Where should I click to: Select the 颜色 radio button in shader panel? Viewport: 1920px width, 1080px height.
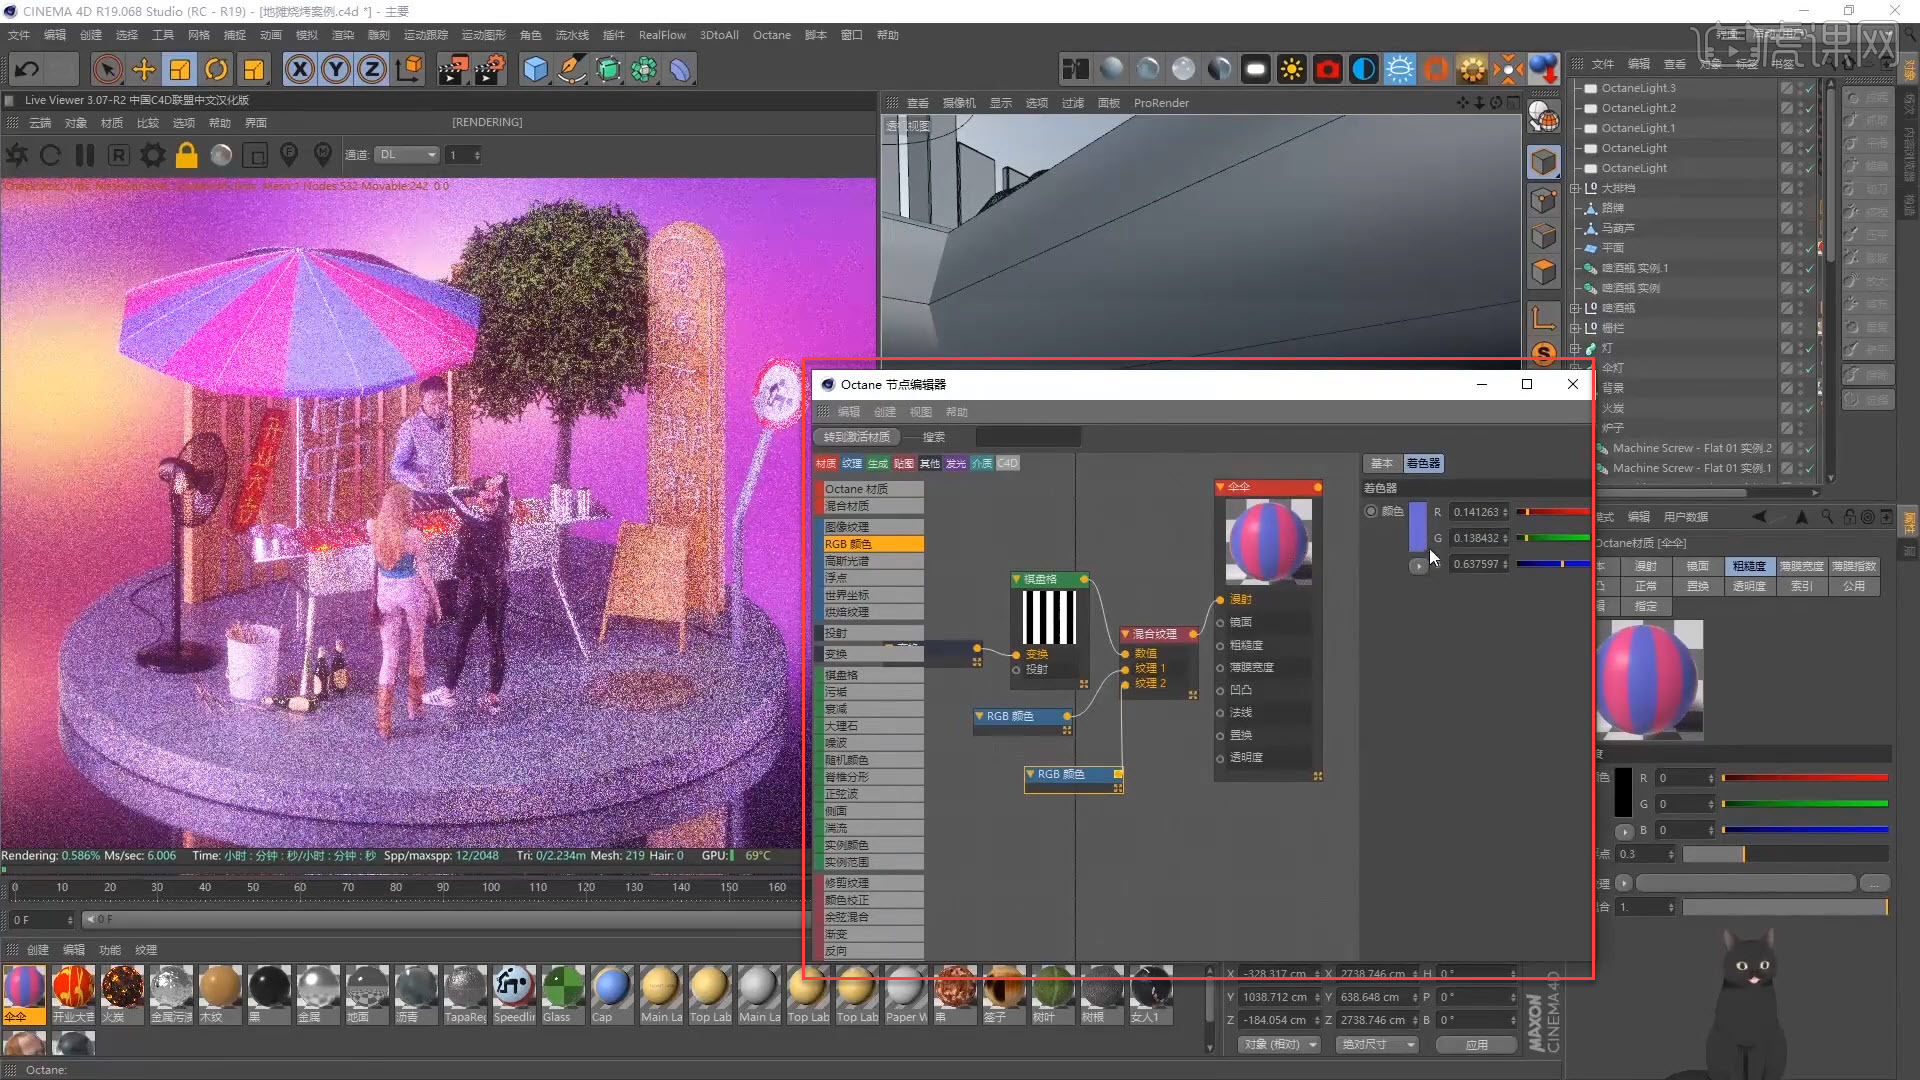pos(1371,511)
